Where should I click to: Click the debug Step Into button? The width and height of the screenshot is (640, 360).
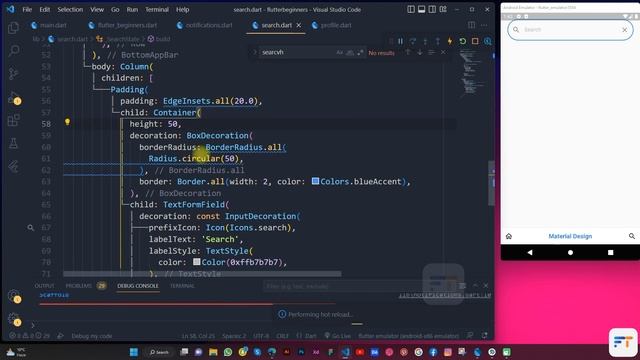tap(425, 41)
